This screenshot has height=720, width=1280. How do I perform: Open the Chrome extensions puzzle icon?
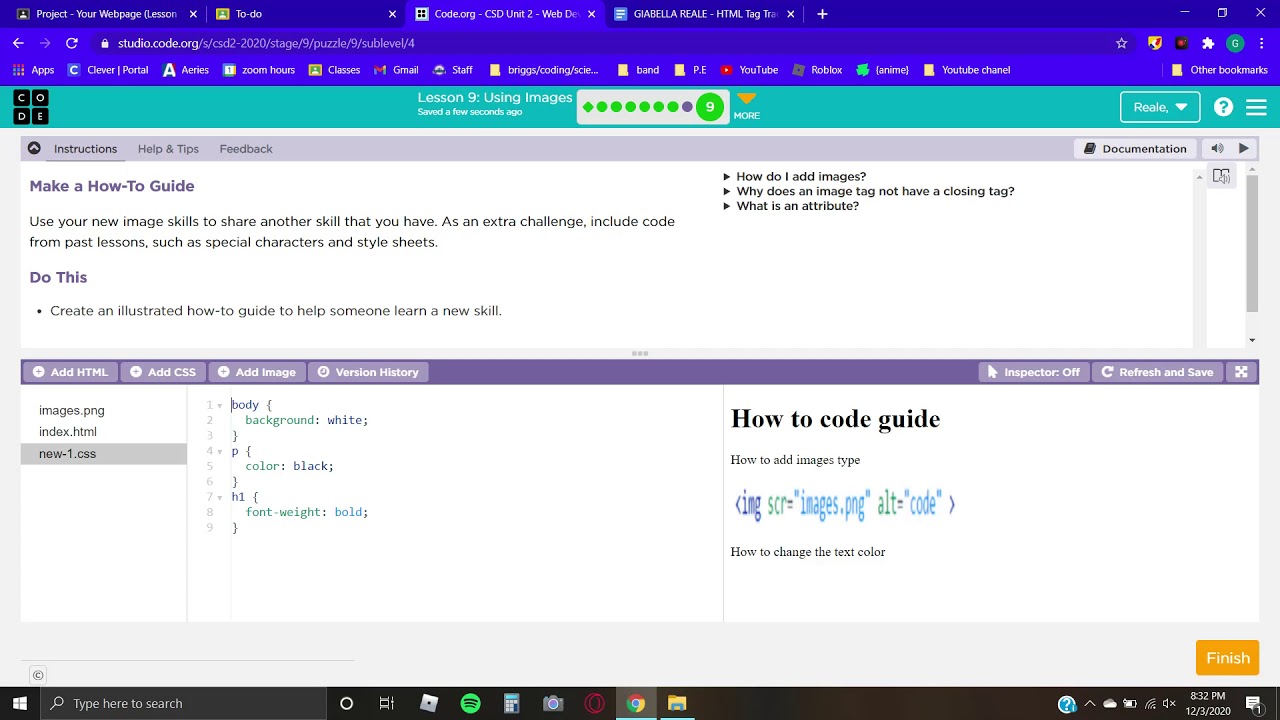click(1208, 43)
